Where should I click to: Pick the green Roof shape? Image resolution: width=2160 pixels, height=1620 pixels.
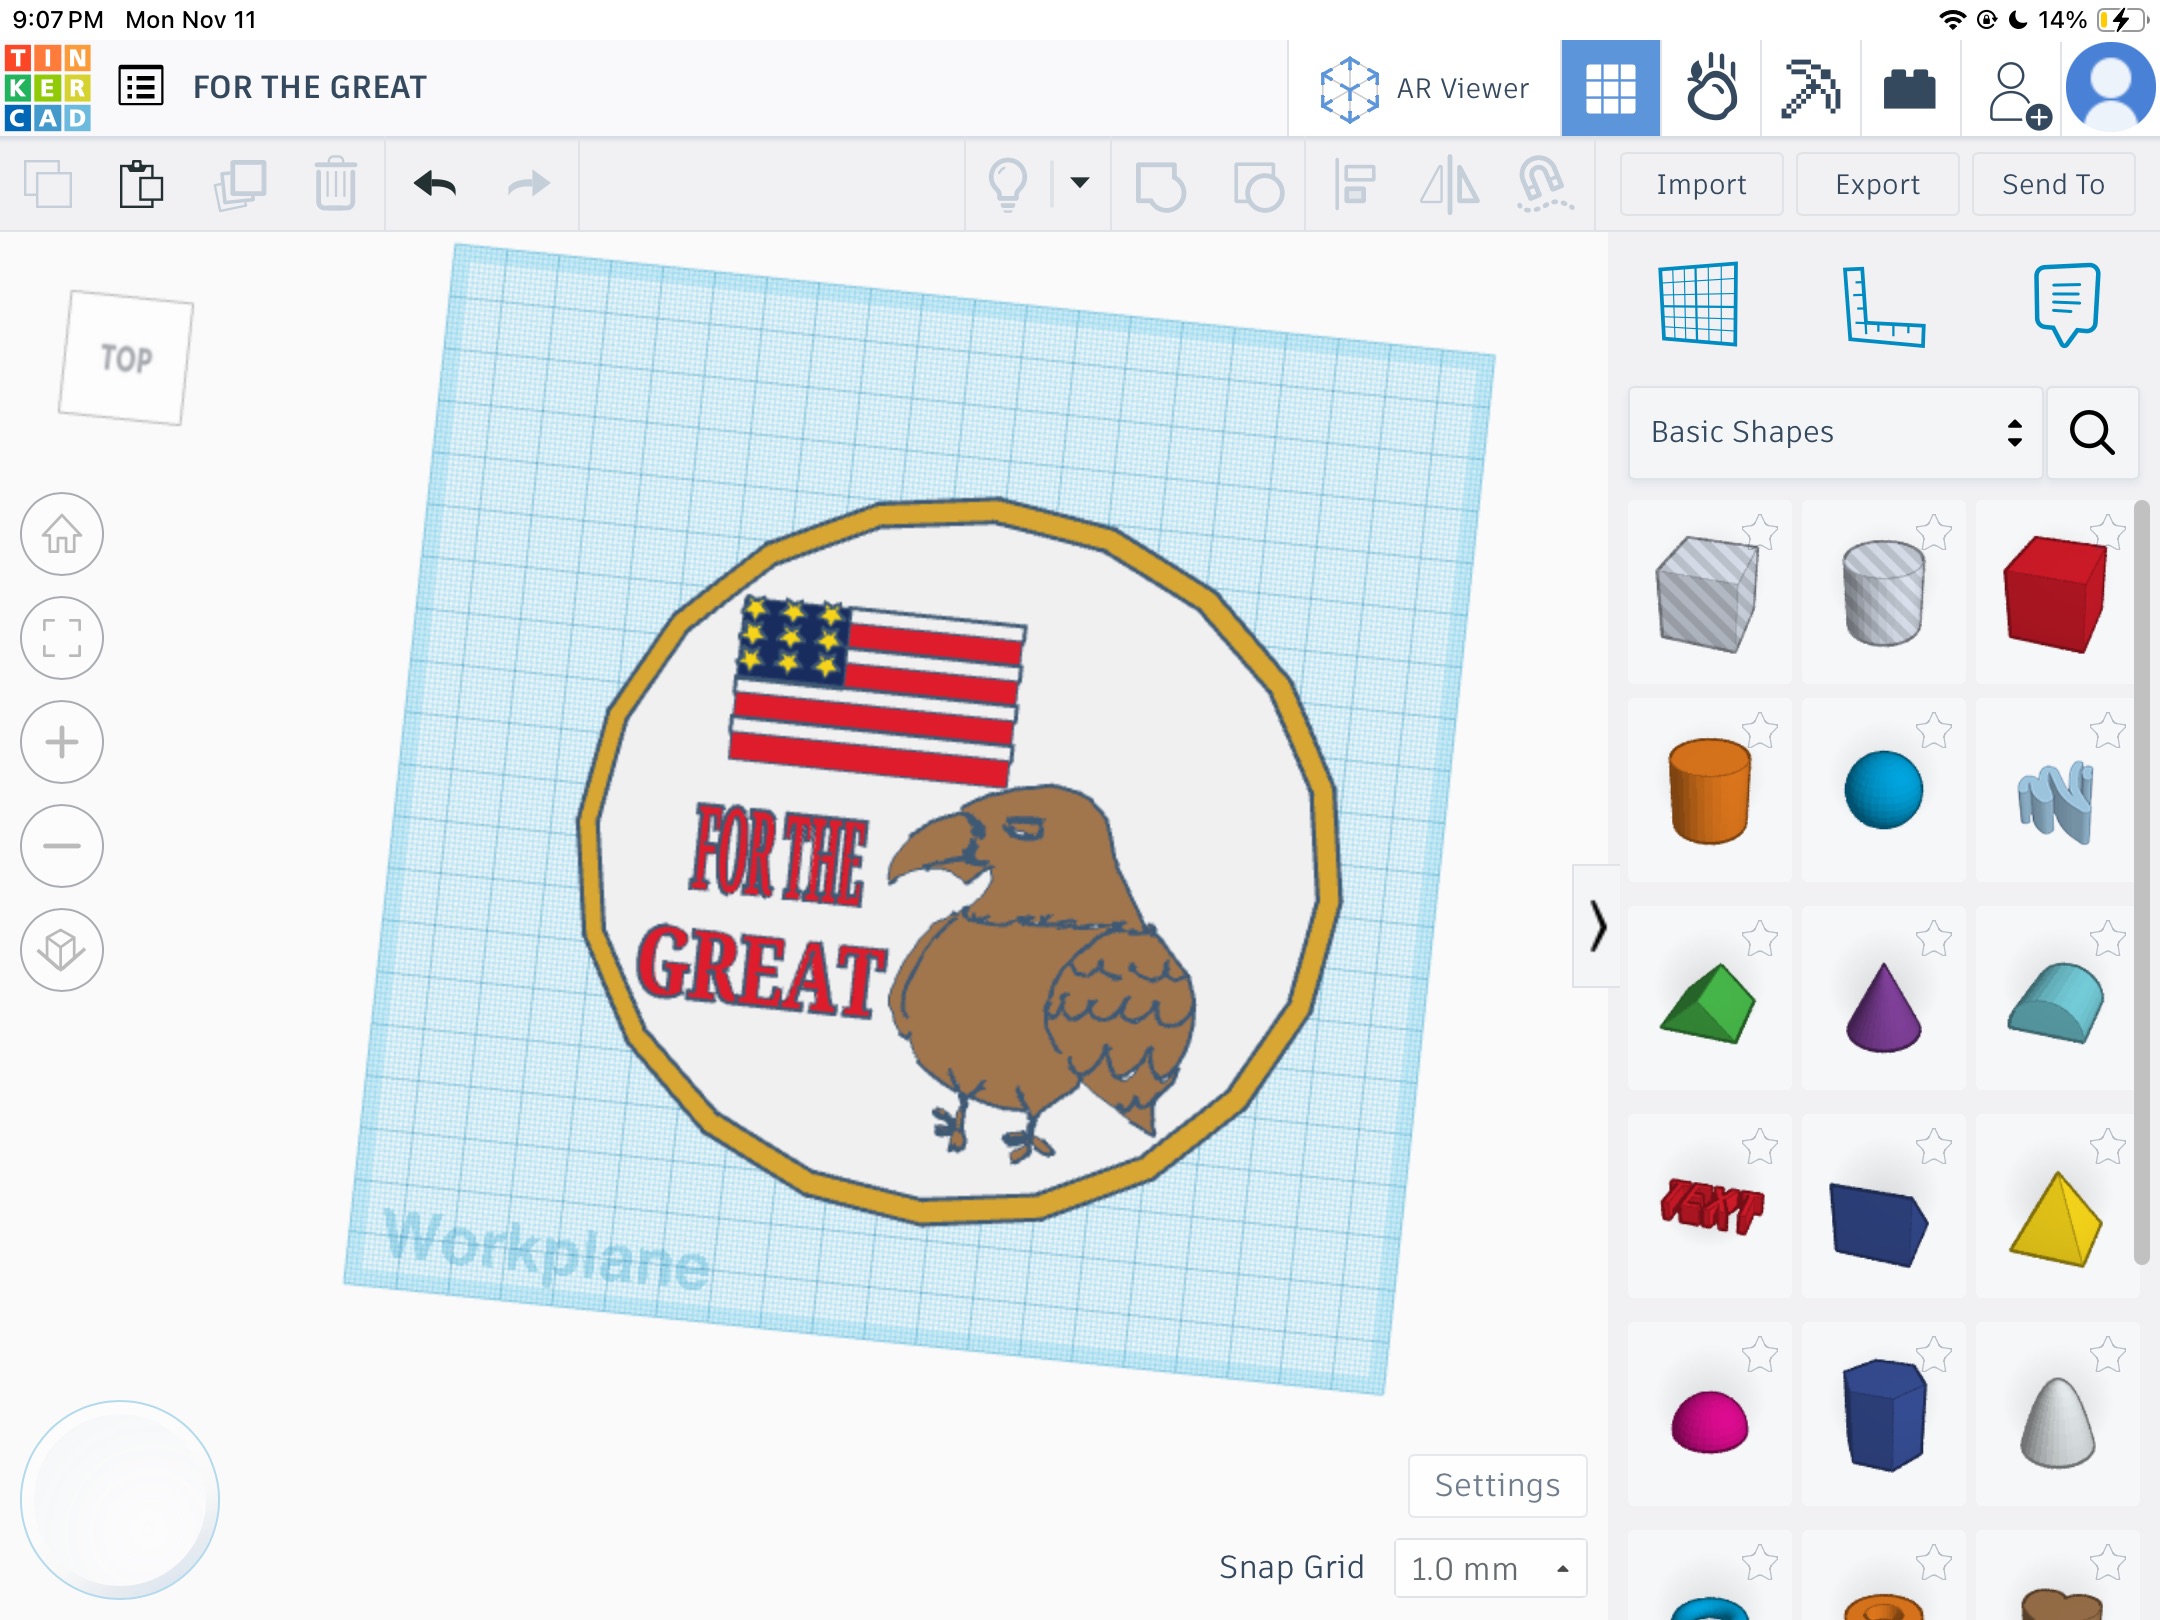[1708, 1004]
